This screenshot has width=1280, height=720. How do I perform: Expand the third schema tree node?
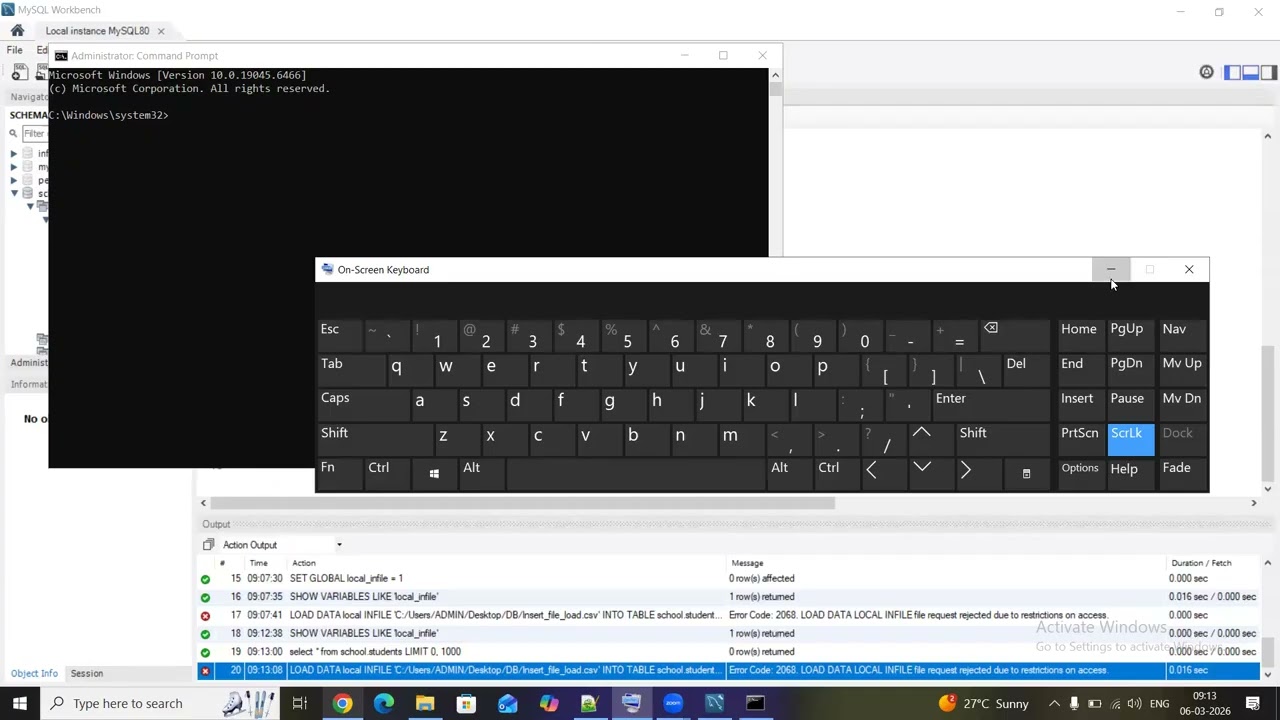pos(14,180)
